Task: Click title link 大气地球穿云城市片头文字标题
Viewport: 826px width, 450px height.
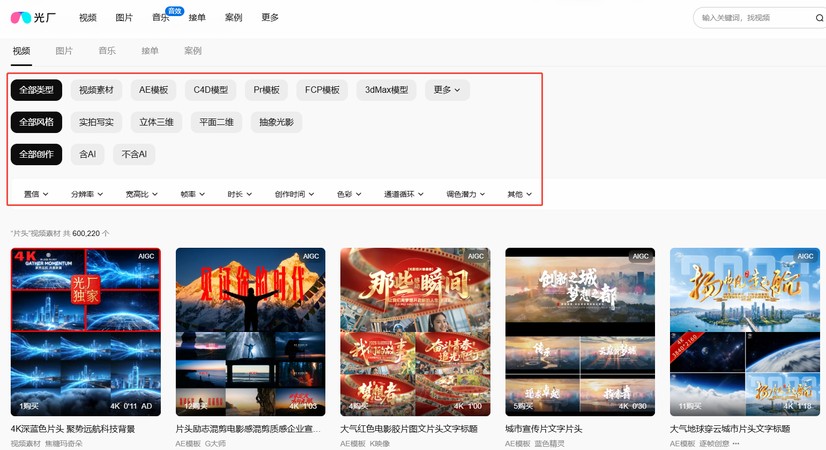Action: click(x=730, y=429)
